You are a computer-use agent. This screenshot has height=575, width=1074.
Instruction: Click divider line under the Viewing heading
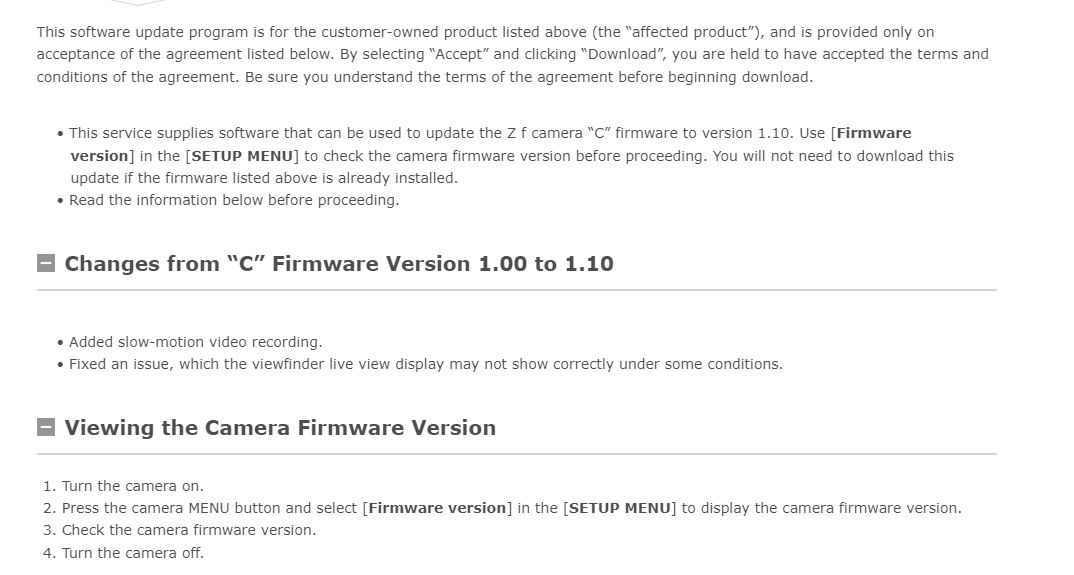[517, 454]
